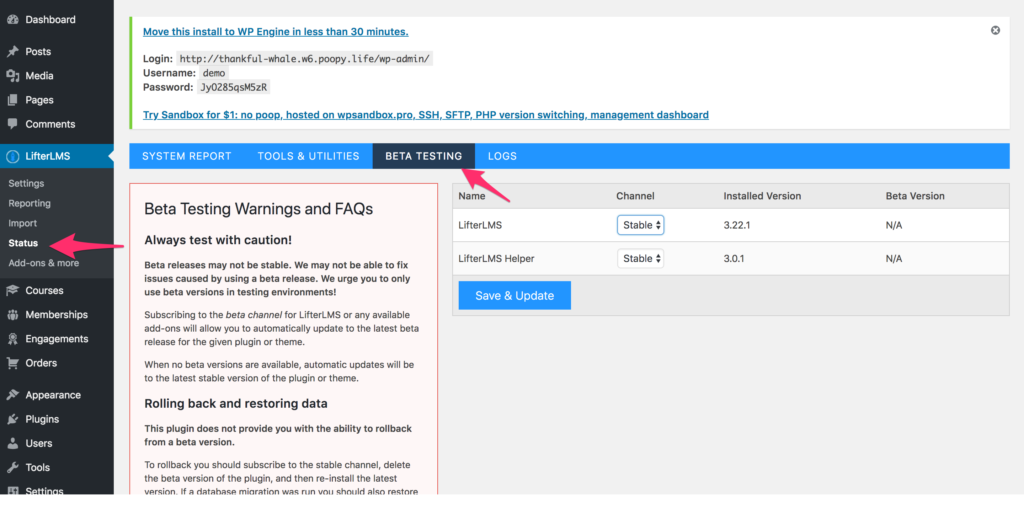
Task: Click the Posts pushpin icon
Action: [12, 52]
